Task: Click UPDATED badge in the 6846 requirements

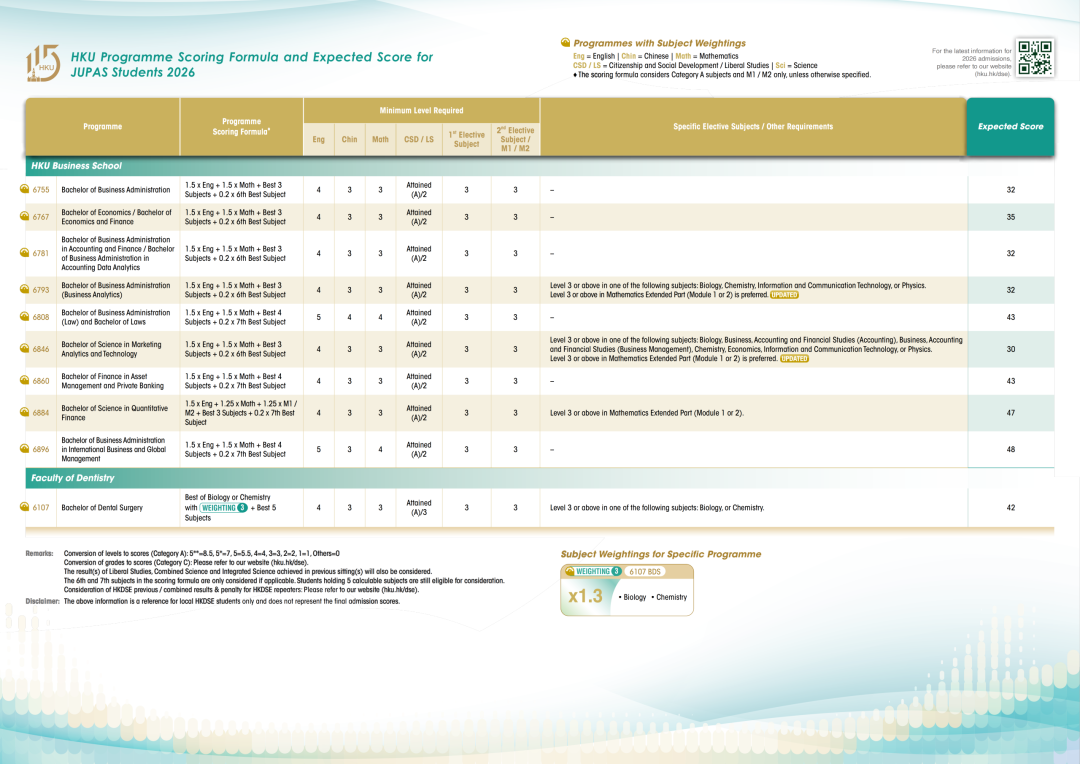Action: [794, 359]
